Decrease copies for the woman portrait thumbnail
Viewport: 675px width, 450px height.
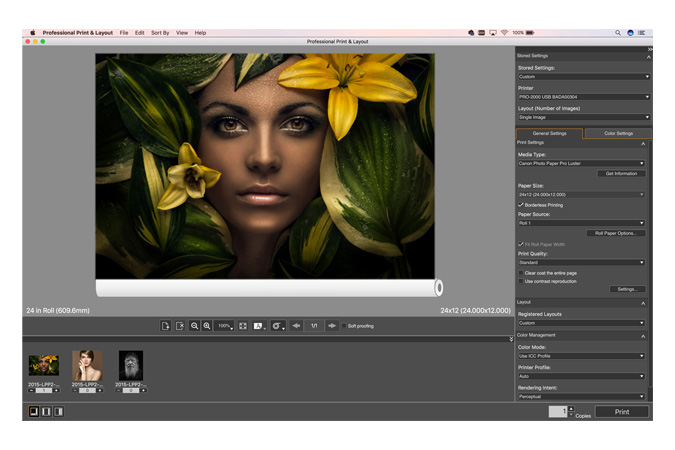75,391
